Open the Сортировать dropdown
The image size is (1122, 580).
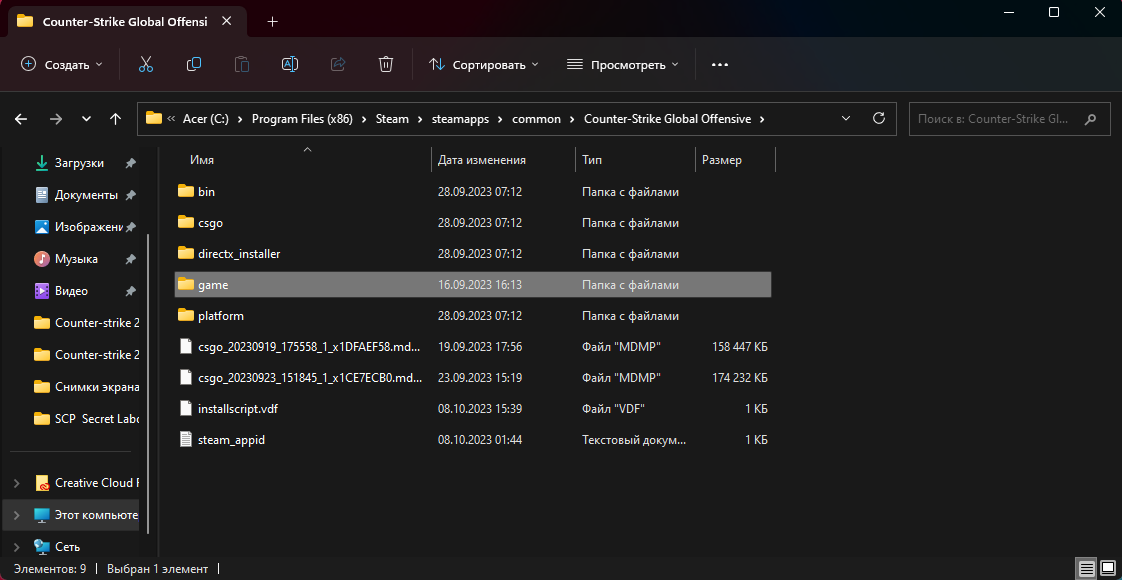pyautogui.click(x=483, y=64)
